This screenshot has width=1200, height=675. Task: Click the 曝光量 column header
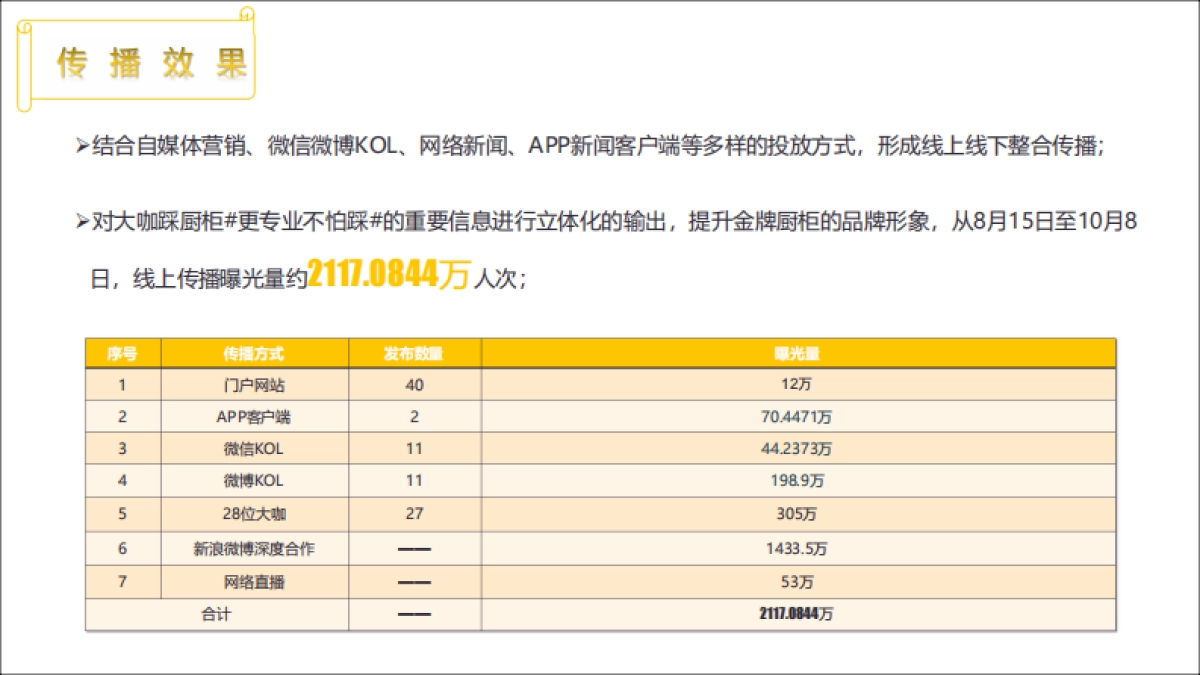pyautogui.click(x=795, y=352)
